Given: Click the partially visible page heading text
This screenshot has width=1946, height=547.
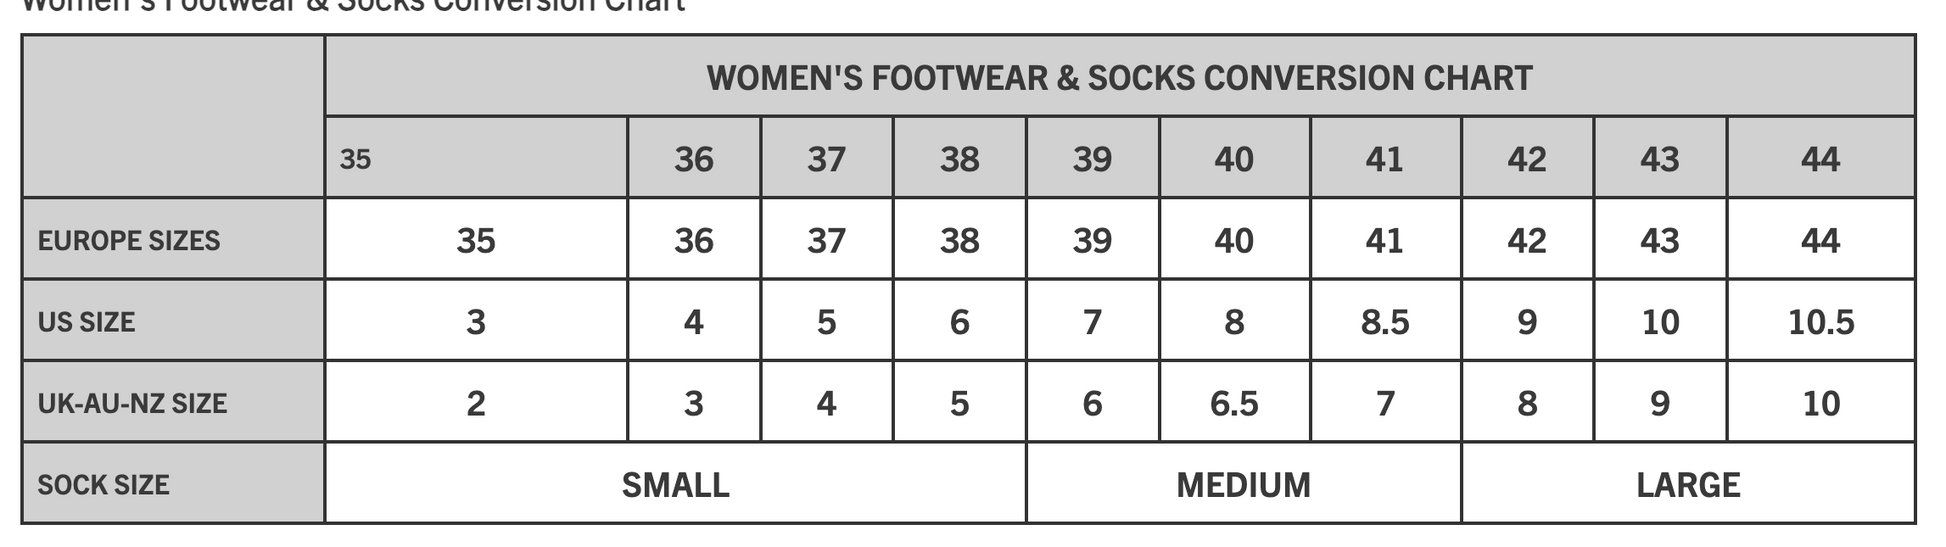Looking at the screenshot, I should (x=353, y=5).
